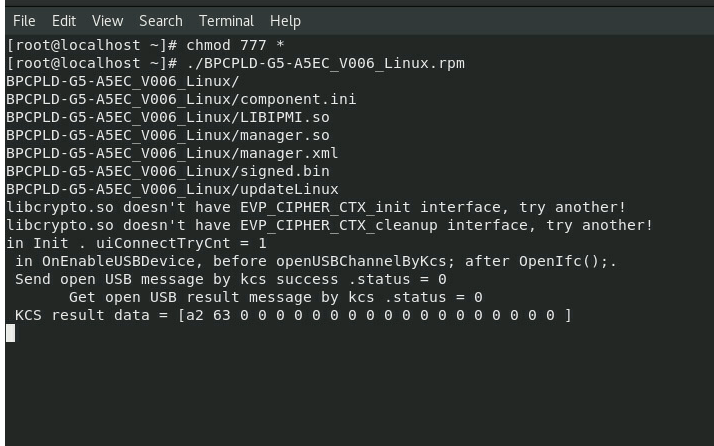The height and width of the screenshot is (446, 714).
Task: Click the signed.bin output line
Action: coord(168,171)
